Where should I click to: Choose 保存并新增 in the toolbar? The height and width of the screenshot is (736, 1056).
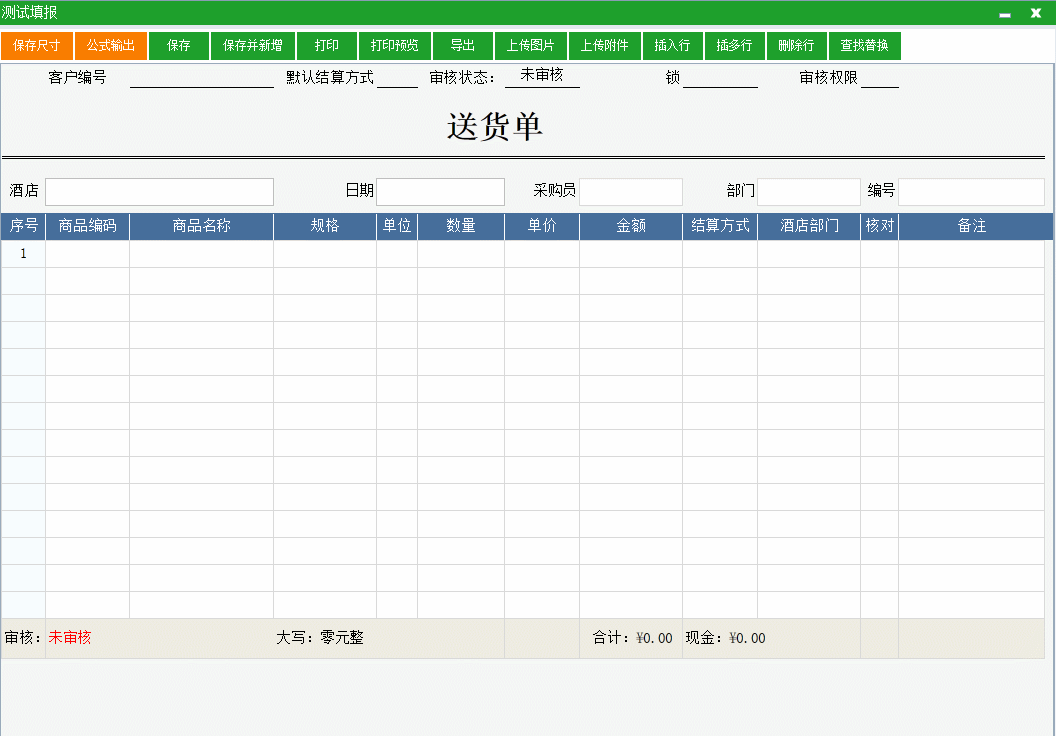[x=253, y=46]
